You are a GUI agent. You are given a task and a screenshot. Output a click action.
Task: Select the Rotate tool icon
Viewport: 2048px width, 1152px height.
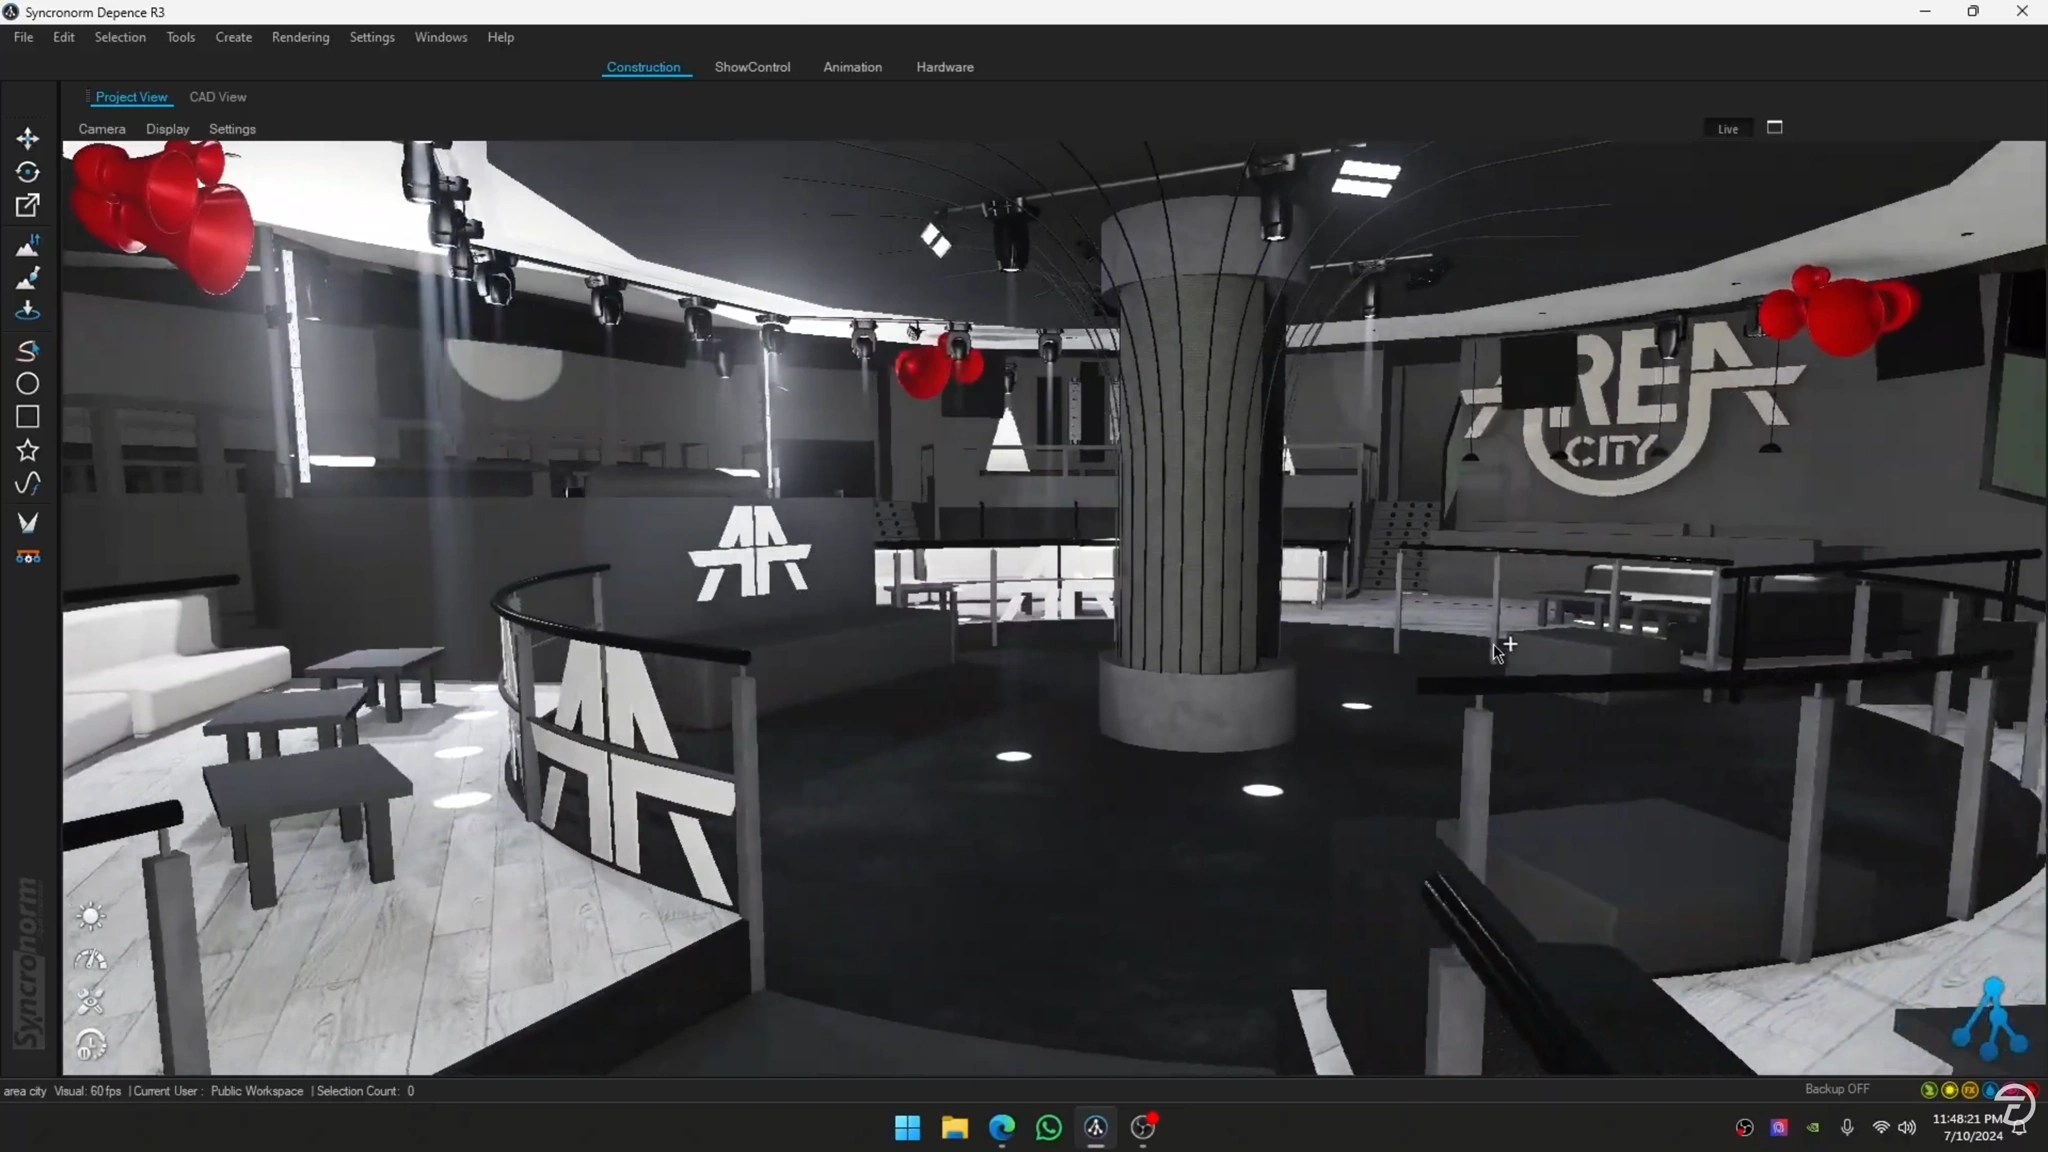pos(27,172)
